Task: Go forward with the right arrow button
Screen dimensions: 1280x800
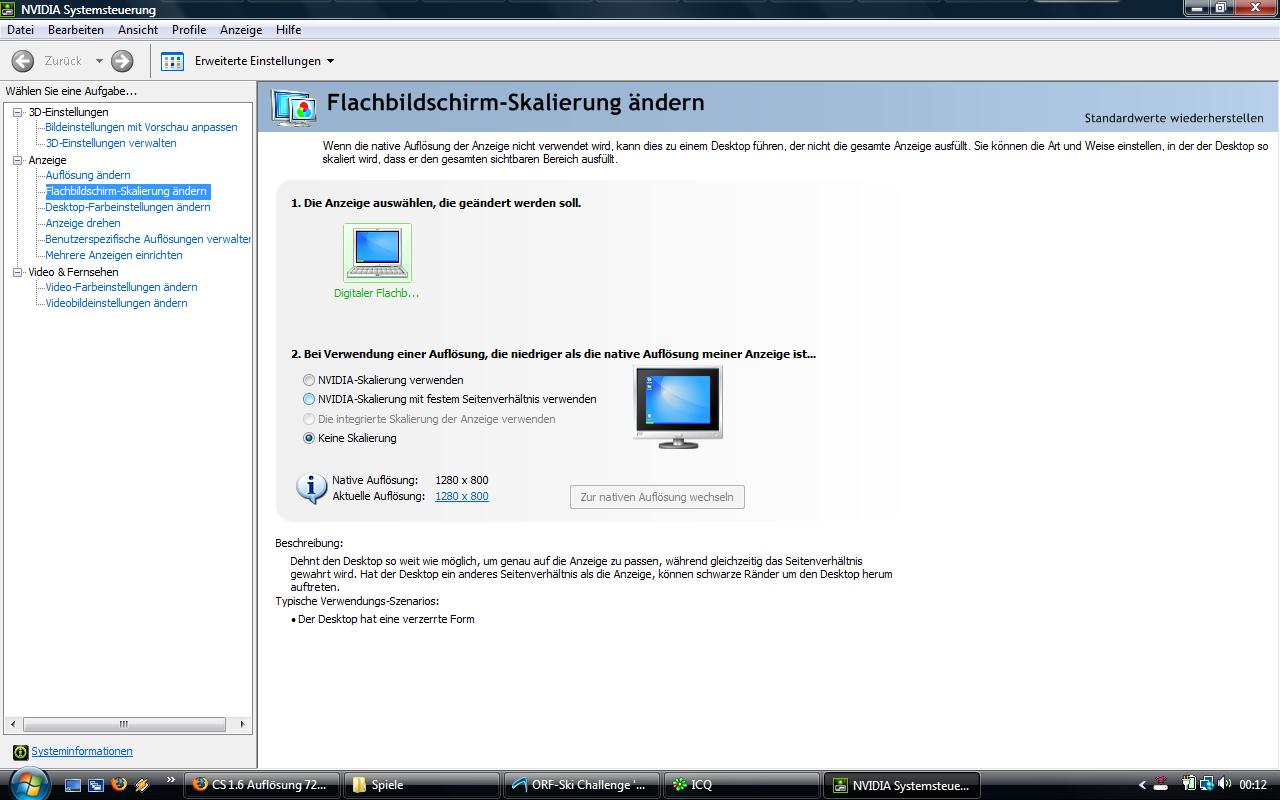Action: pos(122,61)
